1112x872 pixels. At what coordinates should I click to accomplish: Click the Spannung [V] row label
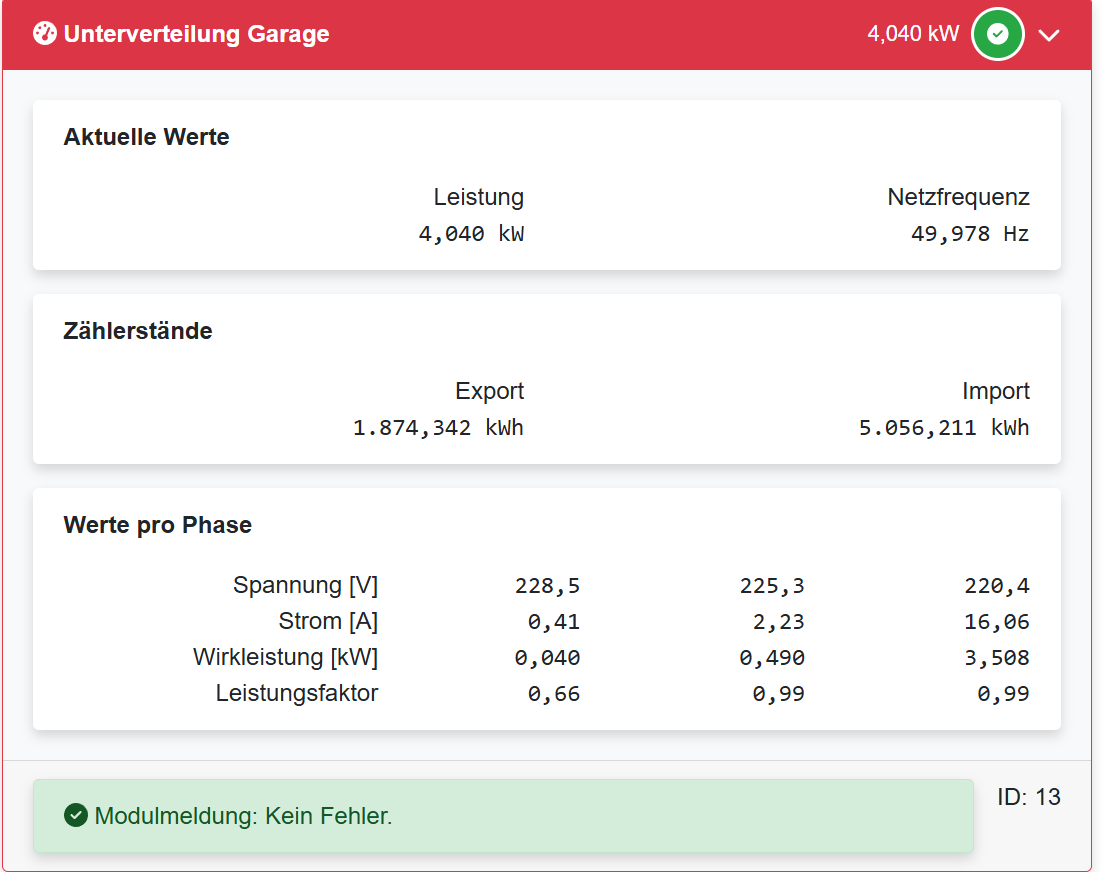[305, 585]
